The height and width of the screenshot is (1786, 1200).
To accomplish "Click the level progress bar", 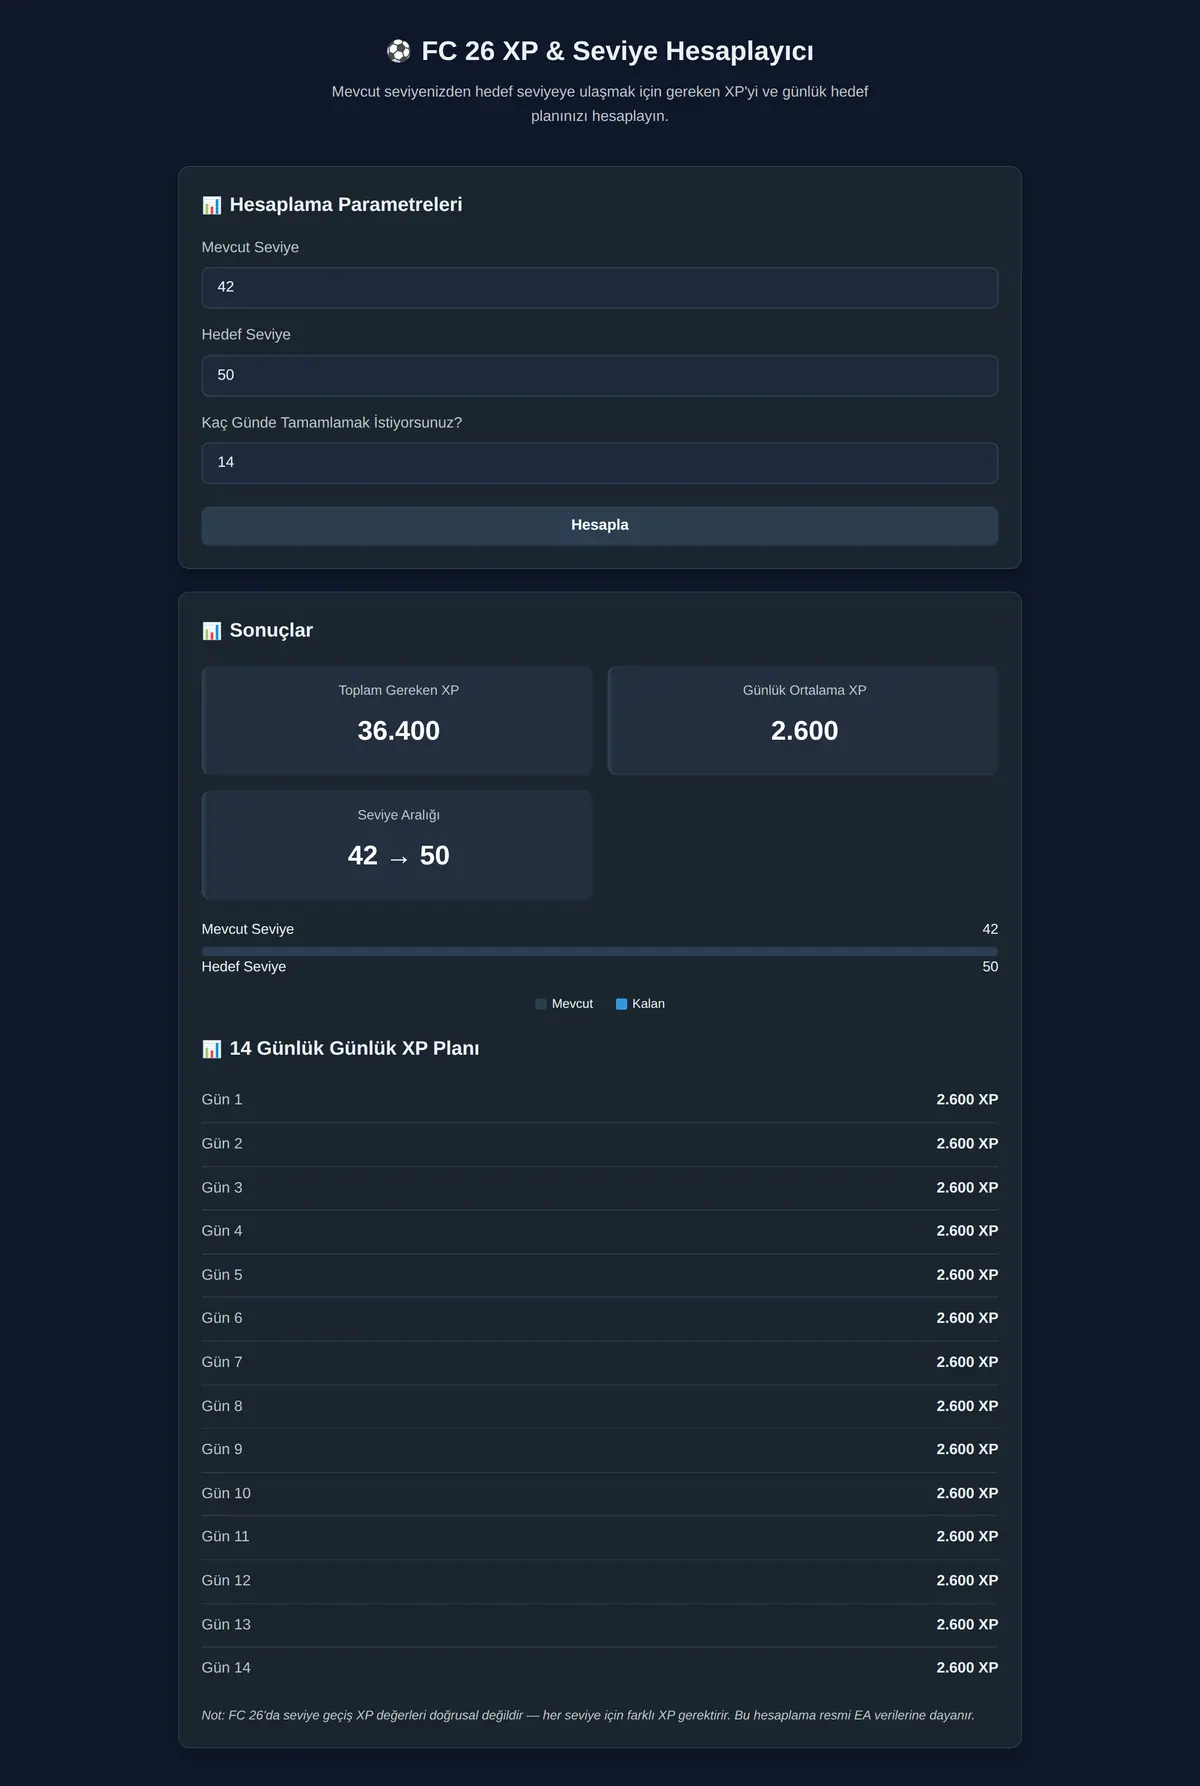I will coord(600,951).
